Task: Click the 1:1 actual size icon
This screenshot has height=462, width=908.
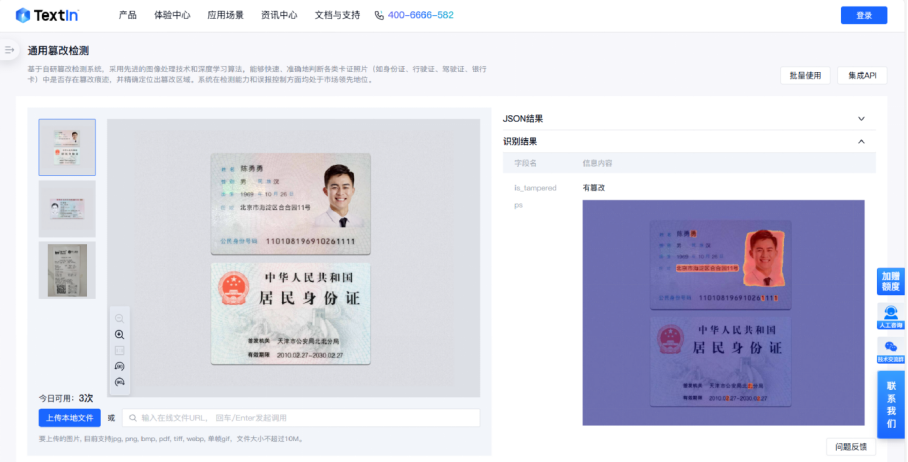Action: pyautogui.click(x=119, y=350)
